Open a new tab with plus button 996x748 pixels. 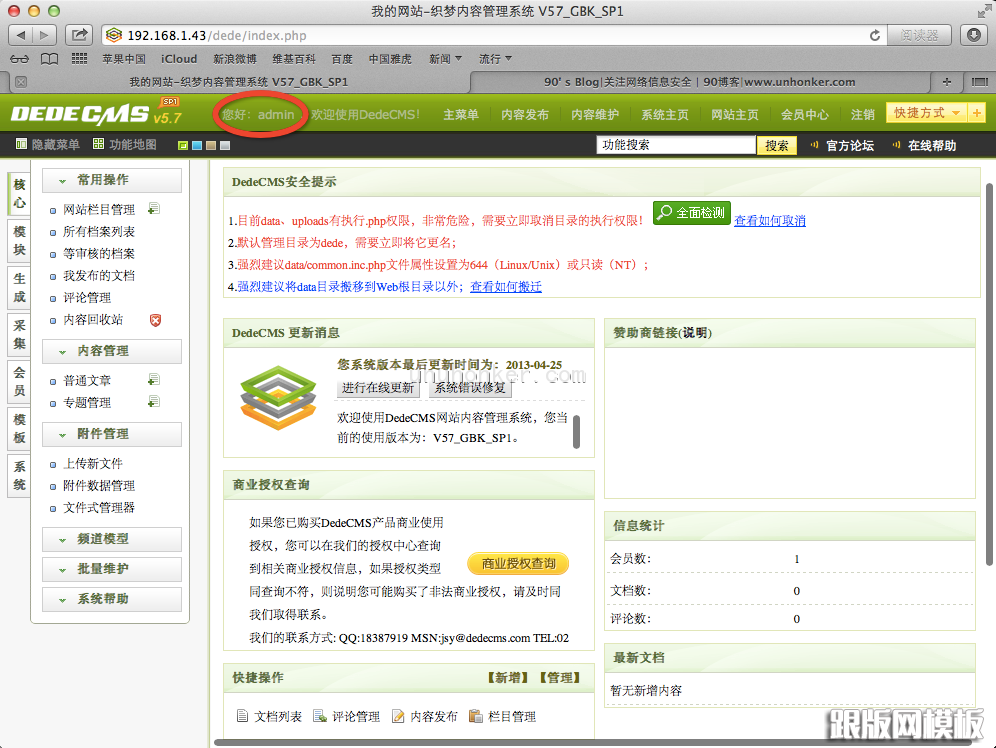[946, 81]
